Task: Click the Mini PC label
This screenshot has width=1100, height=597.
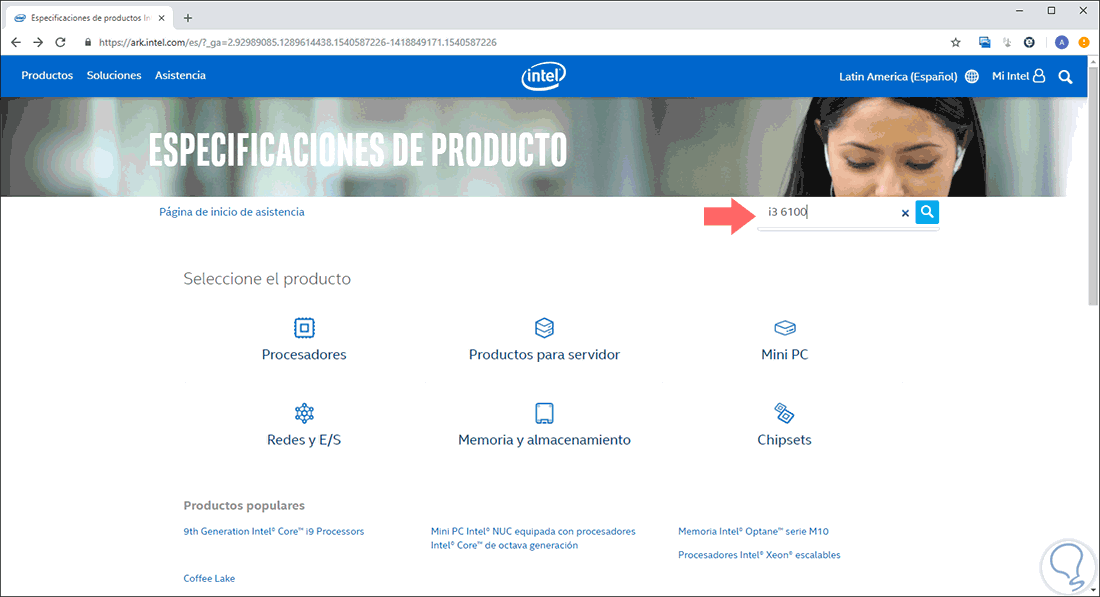Action: tap(784, 355)
